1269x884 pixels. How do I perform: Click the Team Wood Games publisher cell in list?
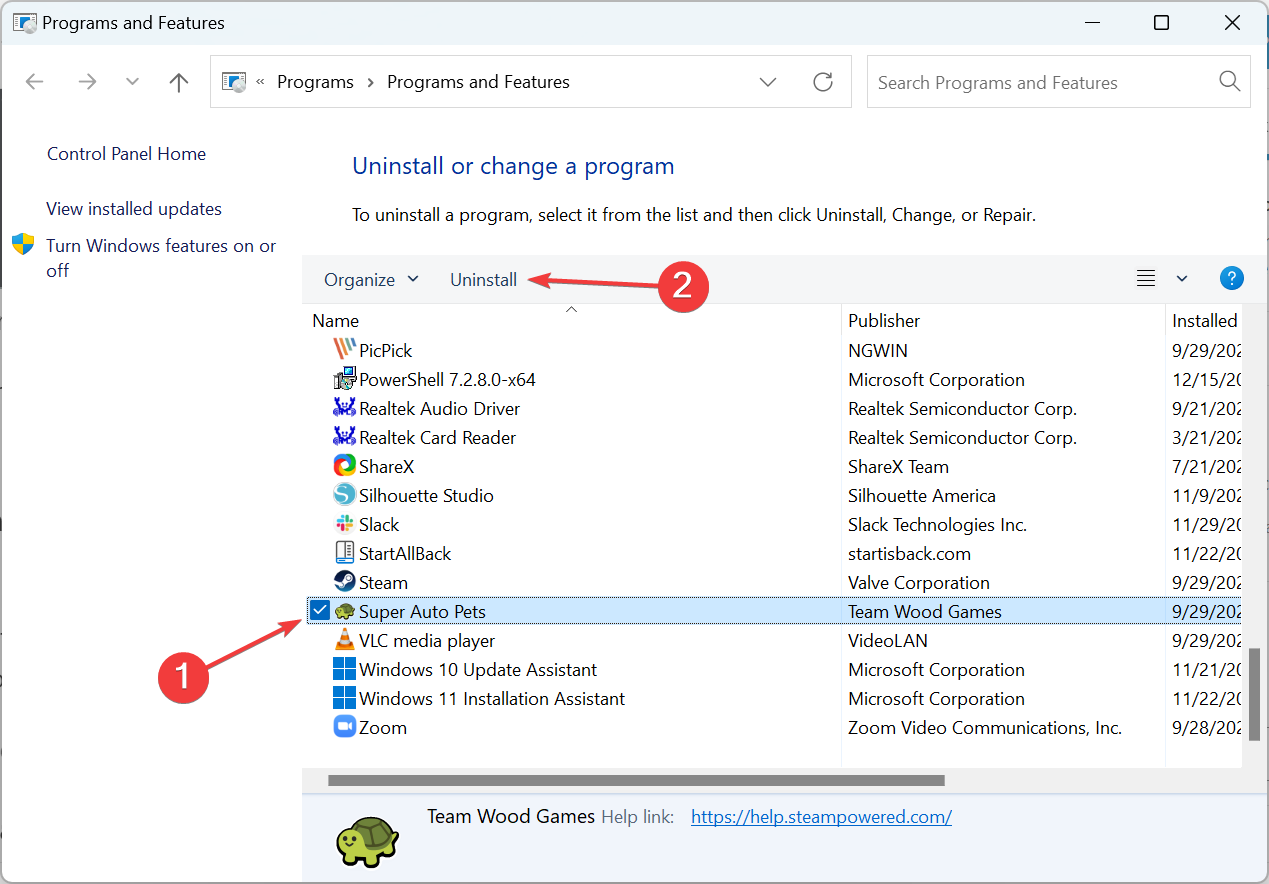(925, 611)
